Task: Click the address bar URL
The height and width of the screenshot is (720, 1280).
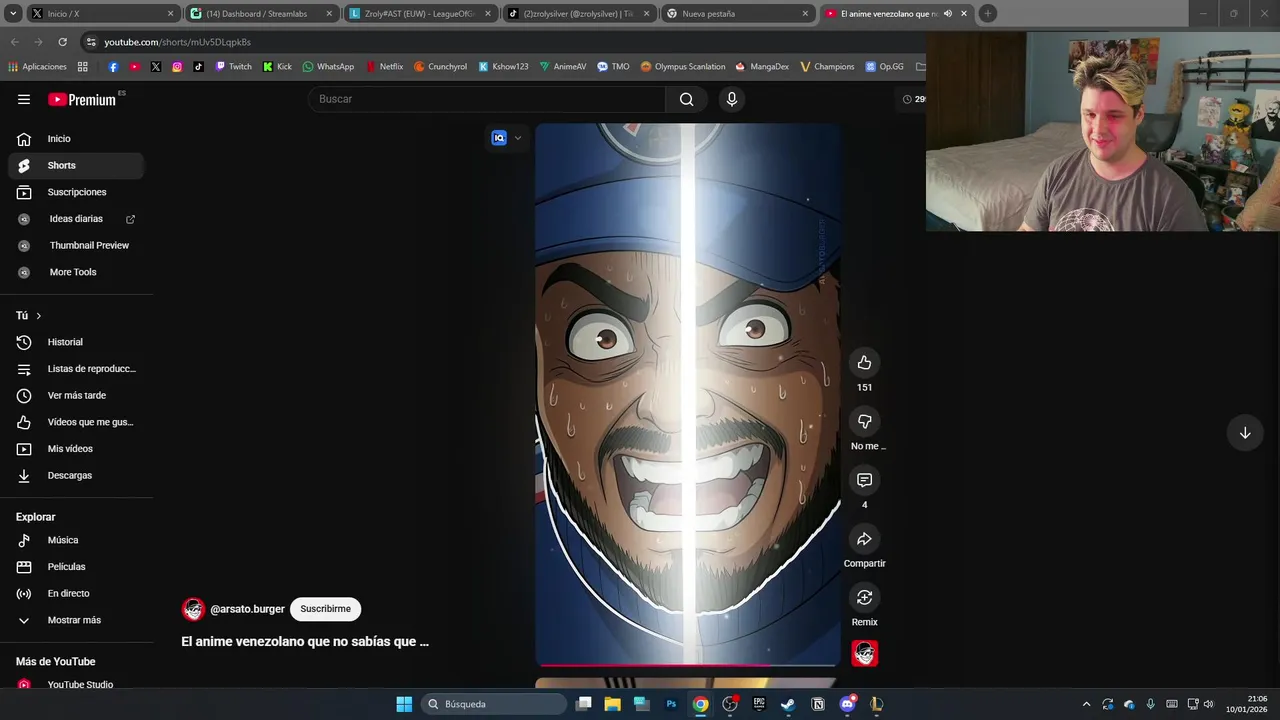Action: click(x=177, y=42)
